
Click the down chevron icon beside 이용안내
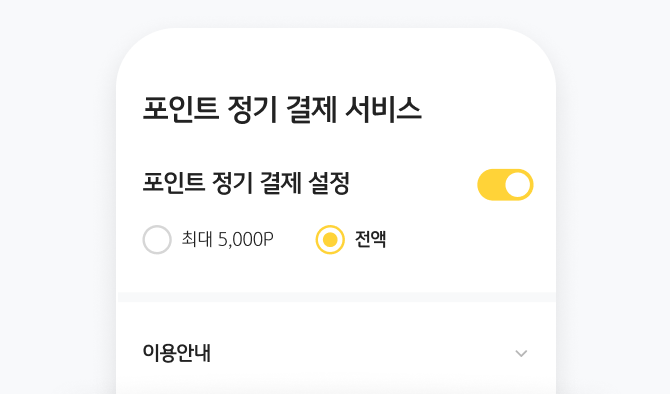tap(521, 353)
